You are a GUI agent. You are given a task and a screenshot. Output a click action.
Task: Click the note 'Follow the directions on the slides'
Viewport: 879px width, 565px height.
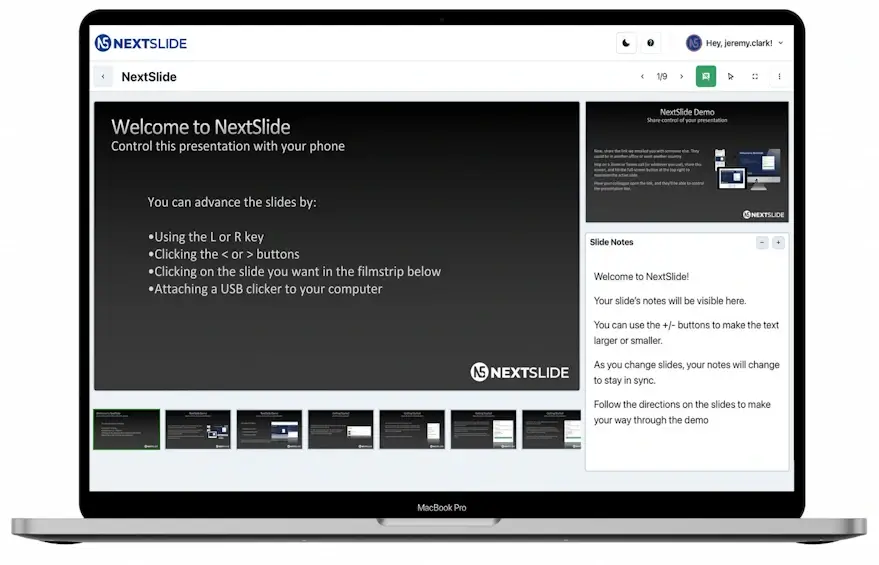coord(682,413)
